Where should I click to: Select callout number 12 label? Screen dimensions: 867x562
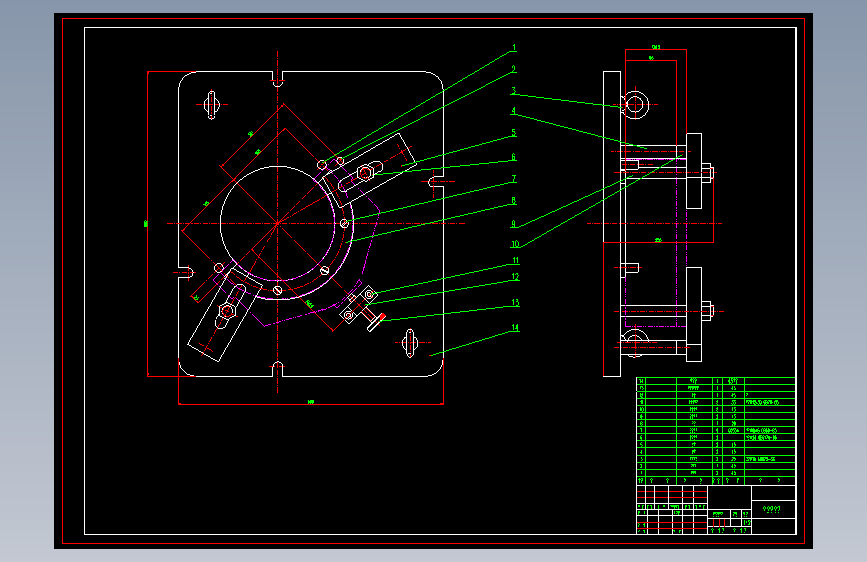[515, 277]
